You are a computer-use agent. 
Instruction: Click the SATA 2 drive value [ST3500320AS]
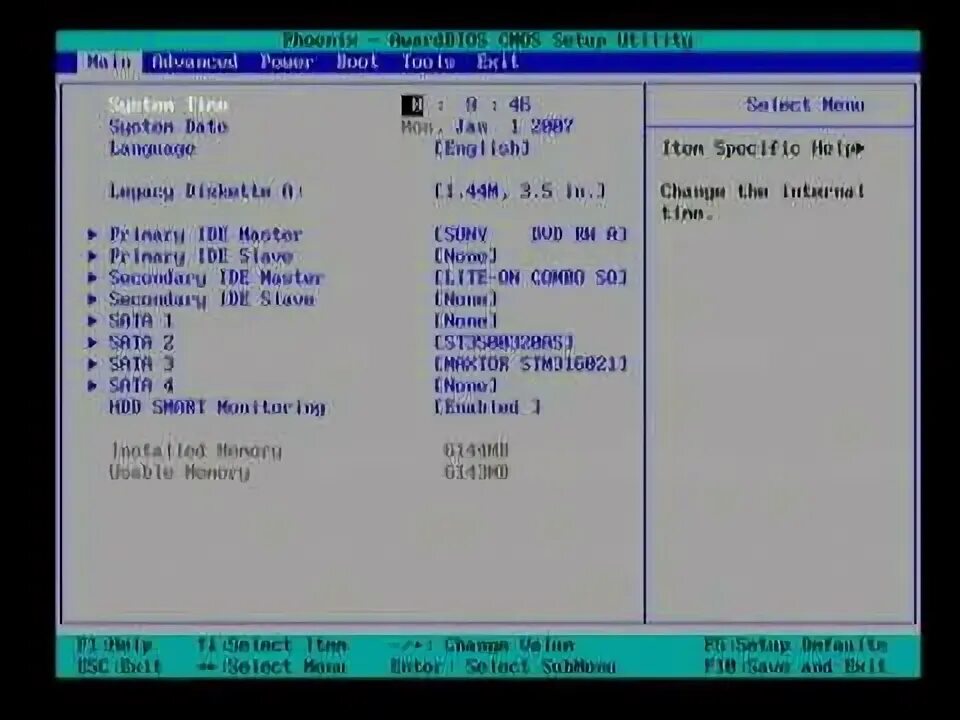[504, 342]
